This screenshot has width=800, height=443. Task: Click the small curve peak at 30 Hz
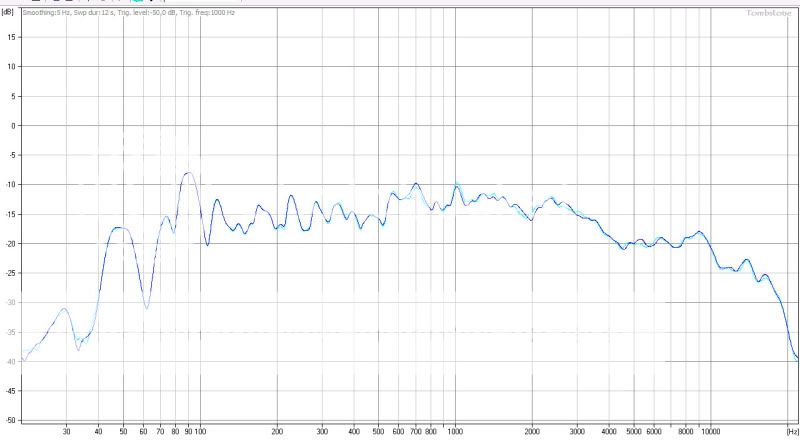pyautogui.click(x=65, y=309)
